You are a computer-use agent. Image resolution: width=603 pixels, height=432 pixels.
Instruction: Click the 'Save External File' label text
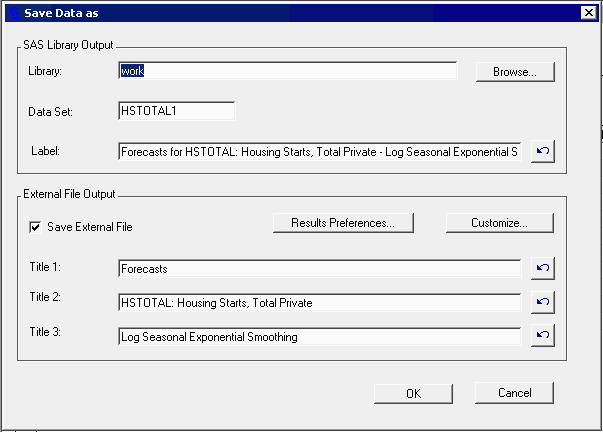pos(89,227)
